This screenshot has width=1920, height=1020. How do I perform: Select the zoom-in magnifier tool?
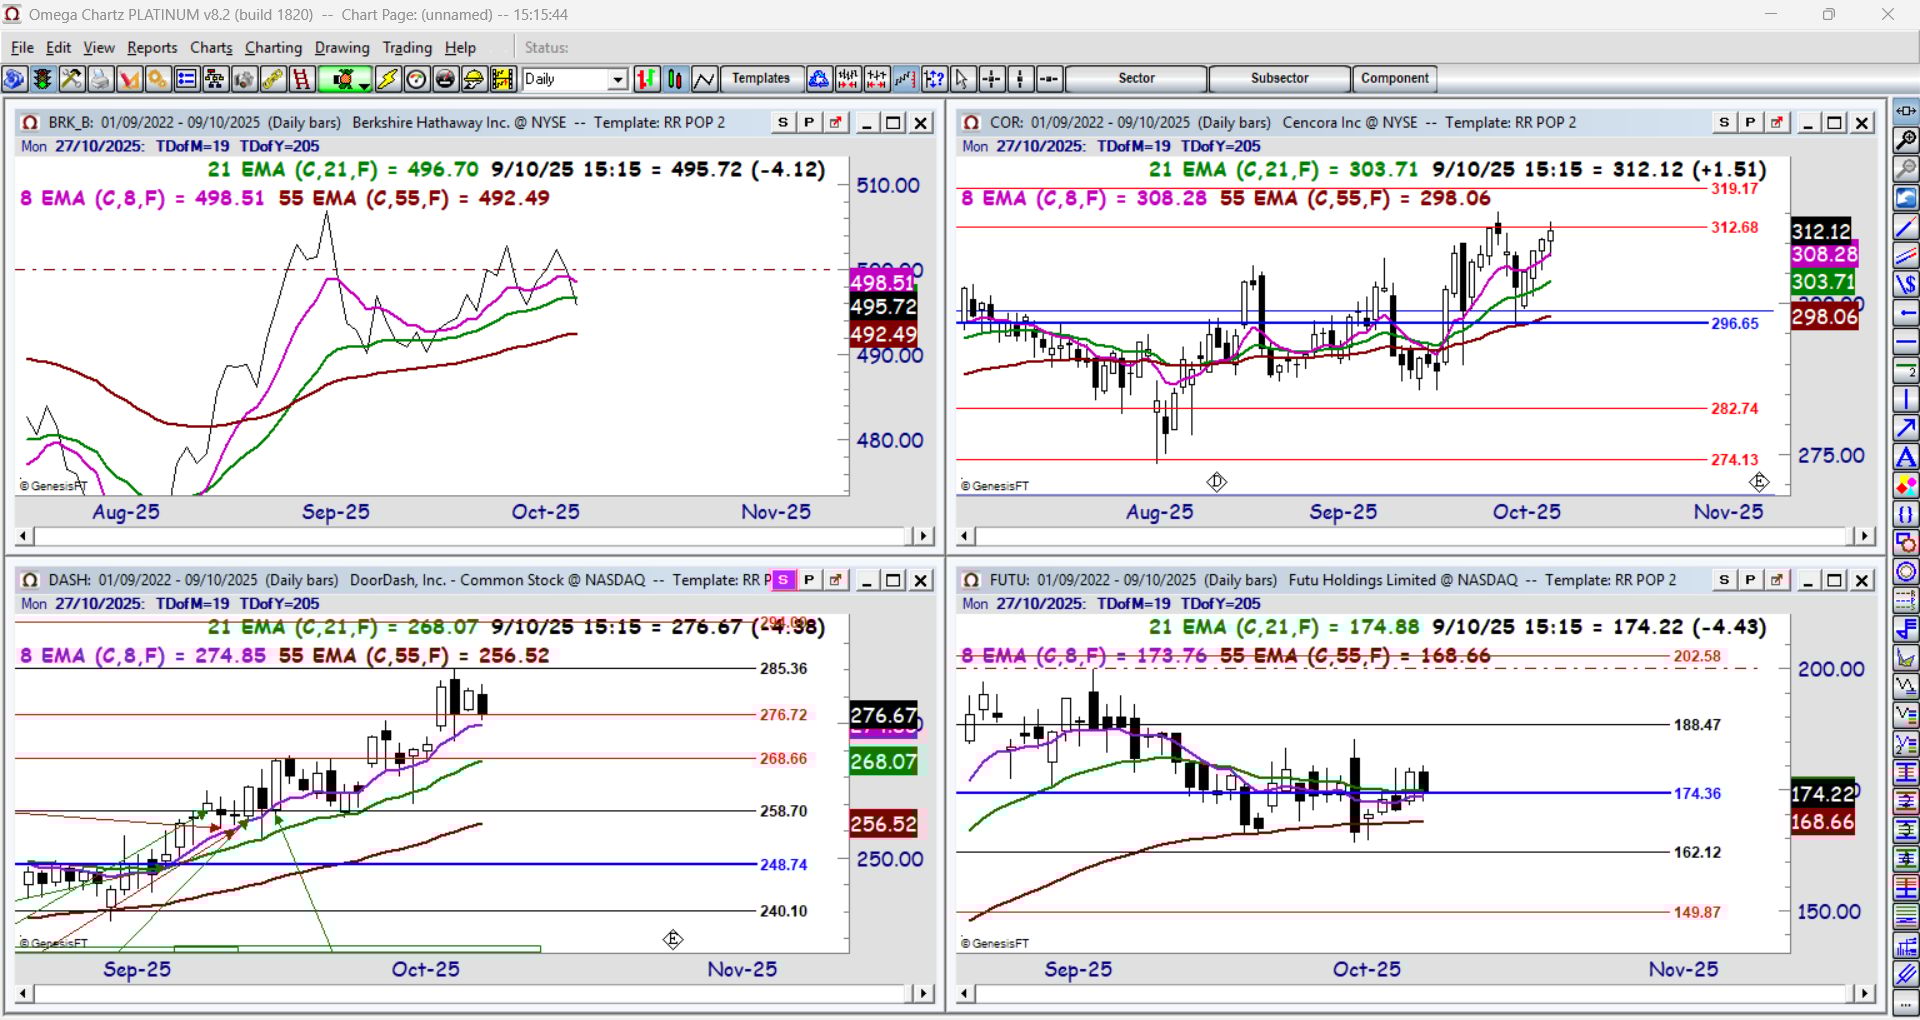click(1906, 140)
